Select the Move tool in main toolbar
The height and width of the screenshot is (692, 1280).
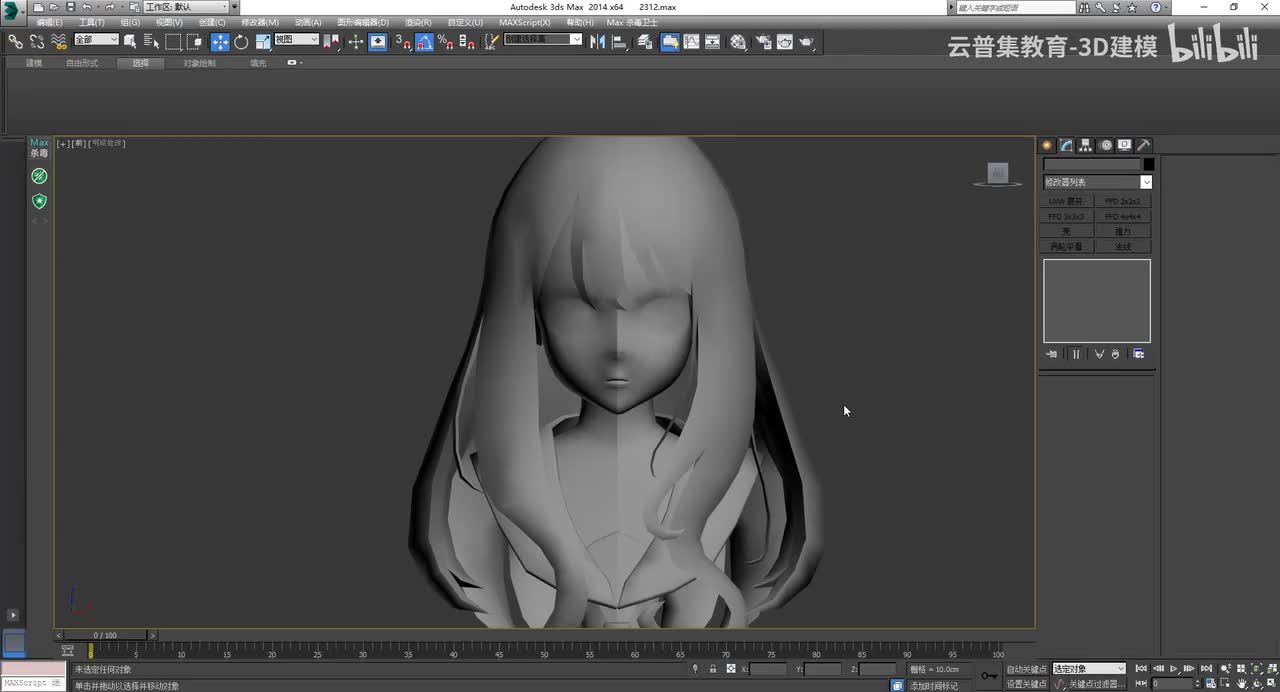point(220,42)
